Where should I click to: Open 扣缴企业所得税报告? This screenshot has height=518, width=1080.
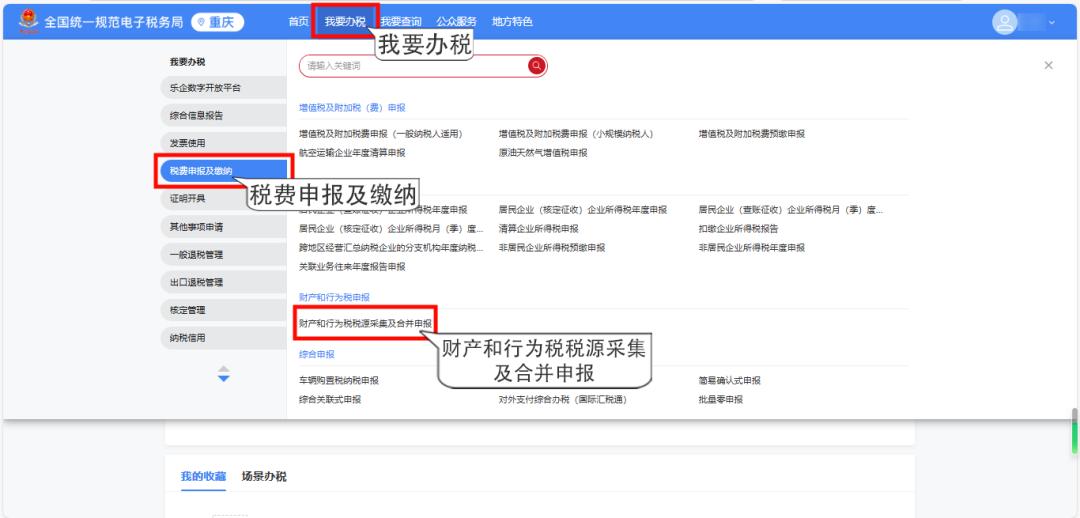point(738,229)
